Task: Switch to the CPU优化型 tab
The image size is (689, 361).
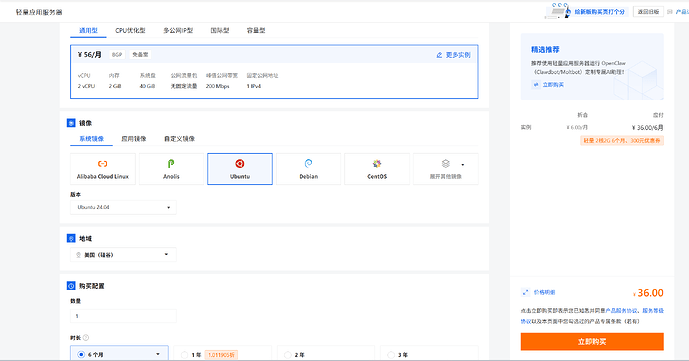Action: pyautogui.click(x=130, y=30)
